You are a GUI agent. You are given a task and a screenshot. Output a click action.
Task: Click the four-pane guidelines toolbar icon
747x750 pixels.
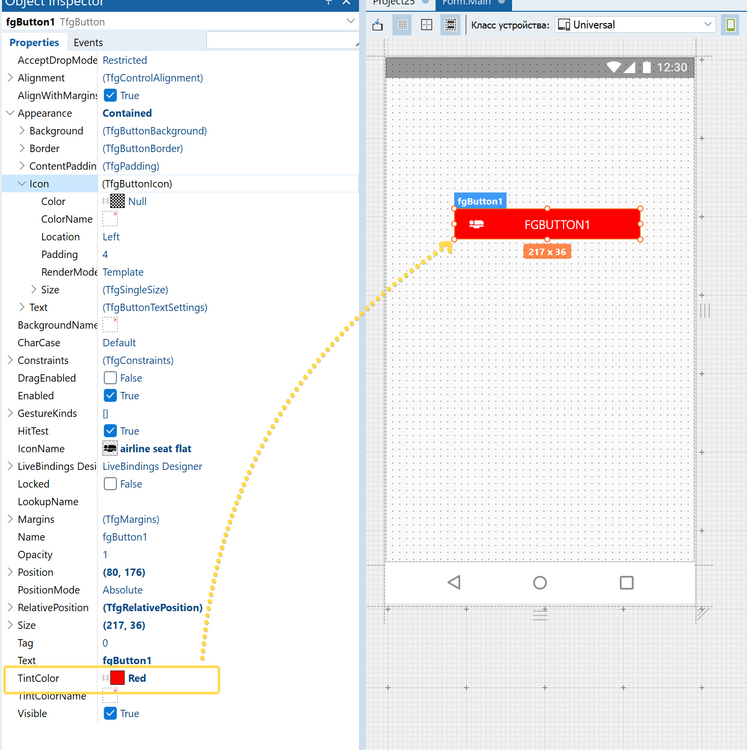[427, 25]
